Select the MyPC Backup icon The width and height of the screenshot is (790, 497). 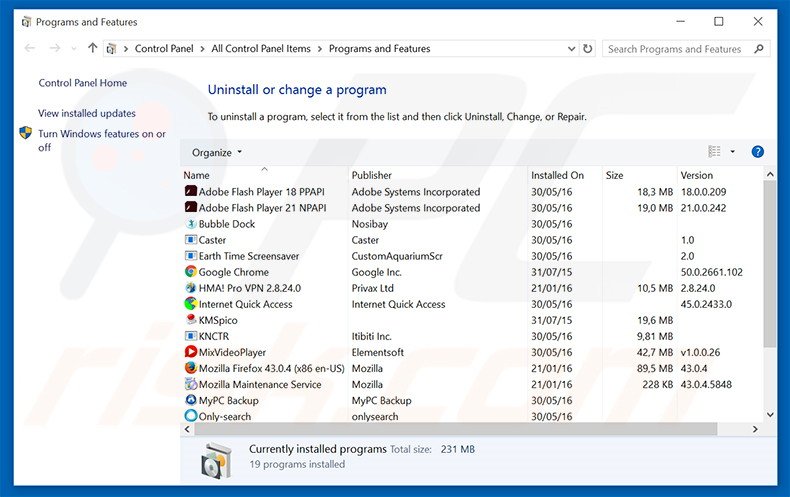pos(190,400)
